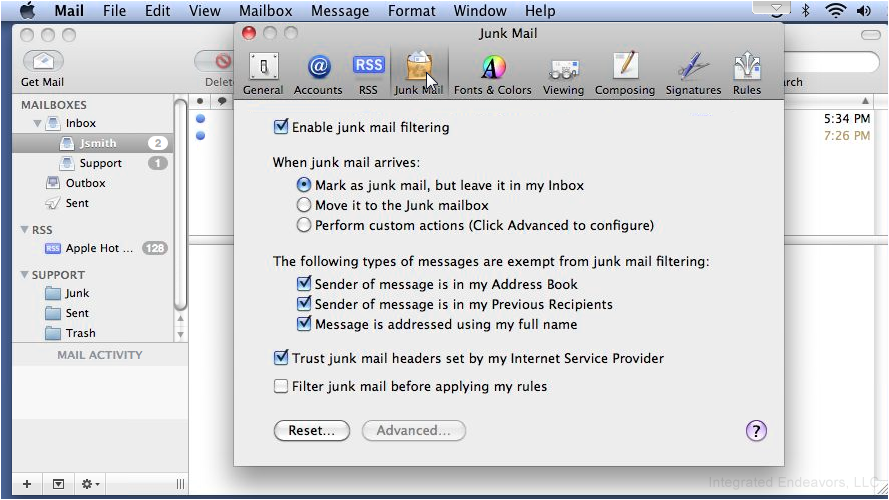Select Move it to the Junk mailbox
Screen dimensions: 889x500
click(304, 205)
